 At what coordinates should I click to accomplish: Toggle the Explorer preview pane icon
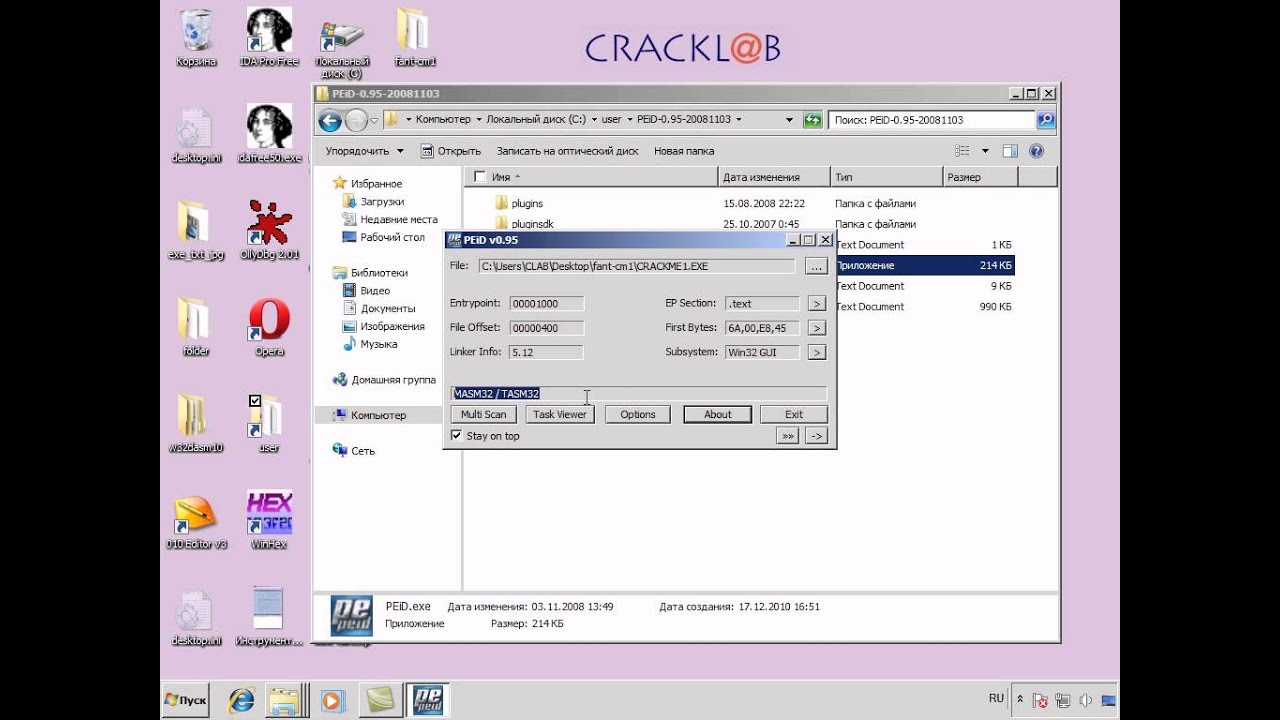pyautogui.click(x=1010, y=151)
